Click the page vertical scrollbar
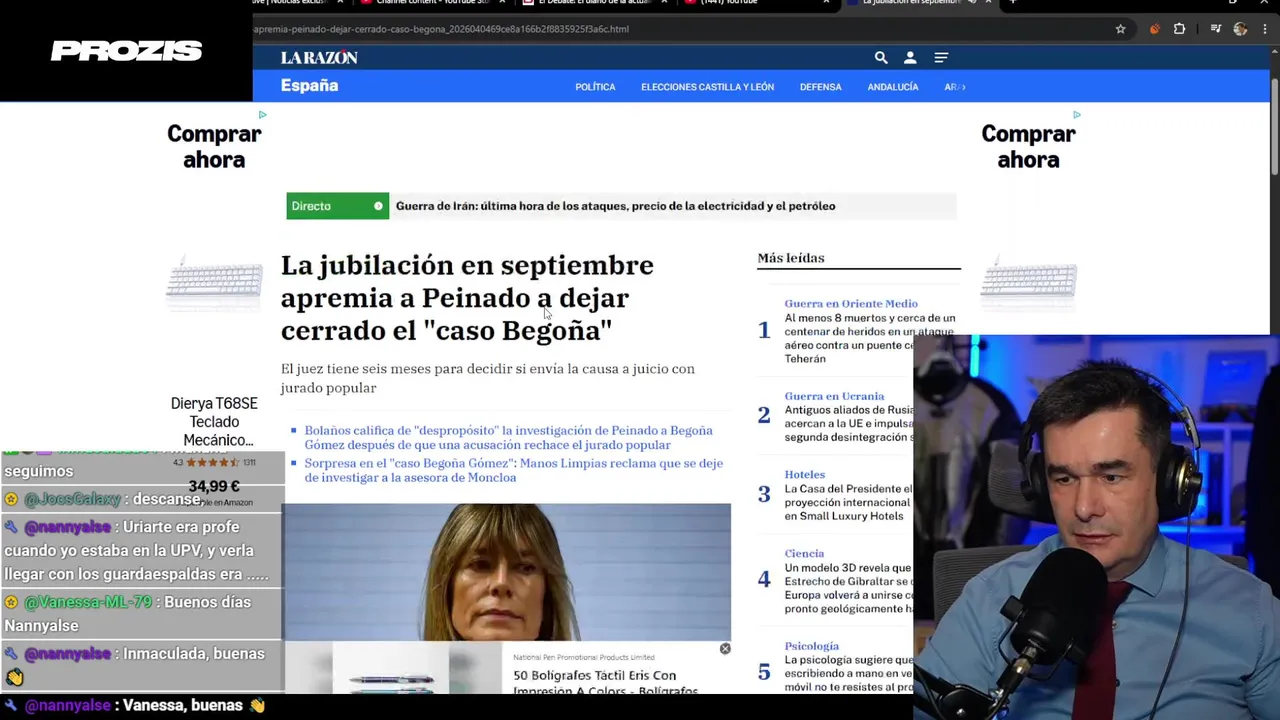Viewport: 1280px width, 720px height. [x=1274, y=125]
